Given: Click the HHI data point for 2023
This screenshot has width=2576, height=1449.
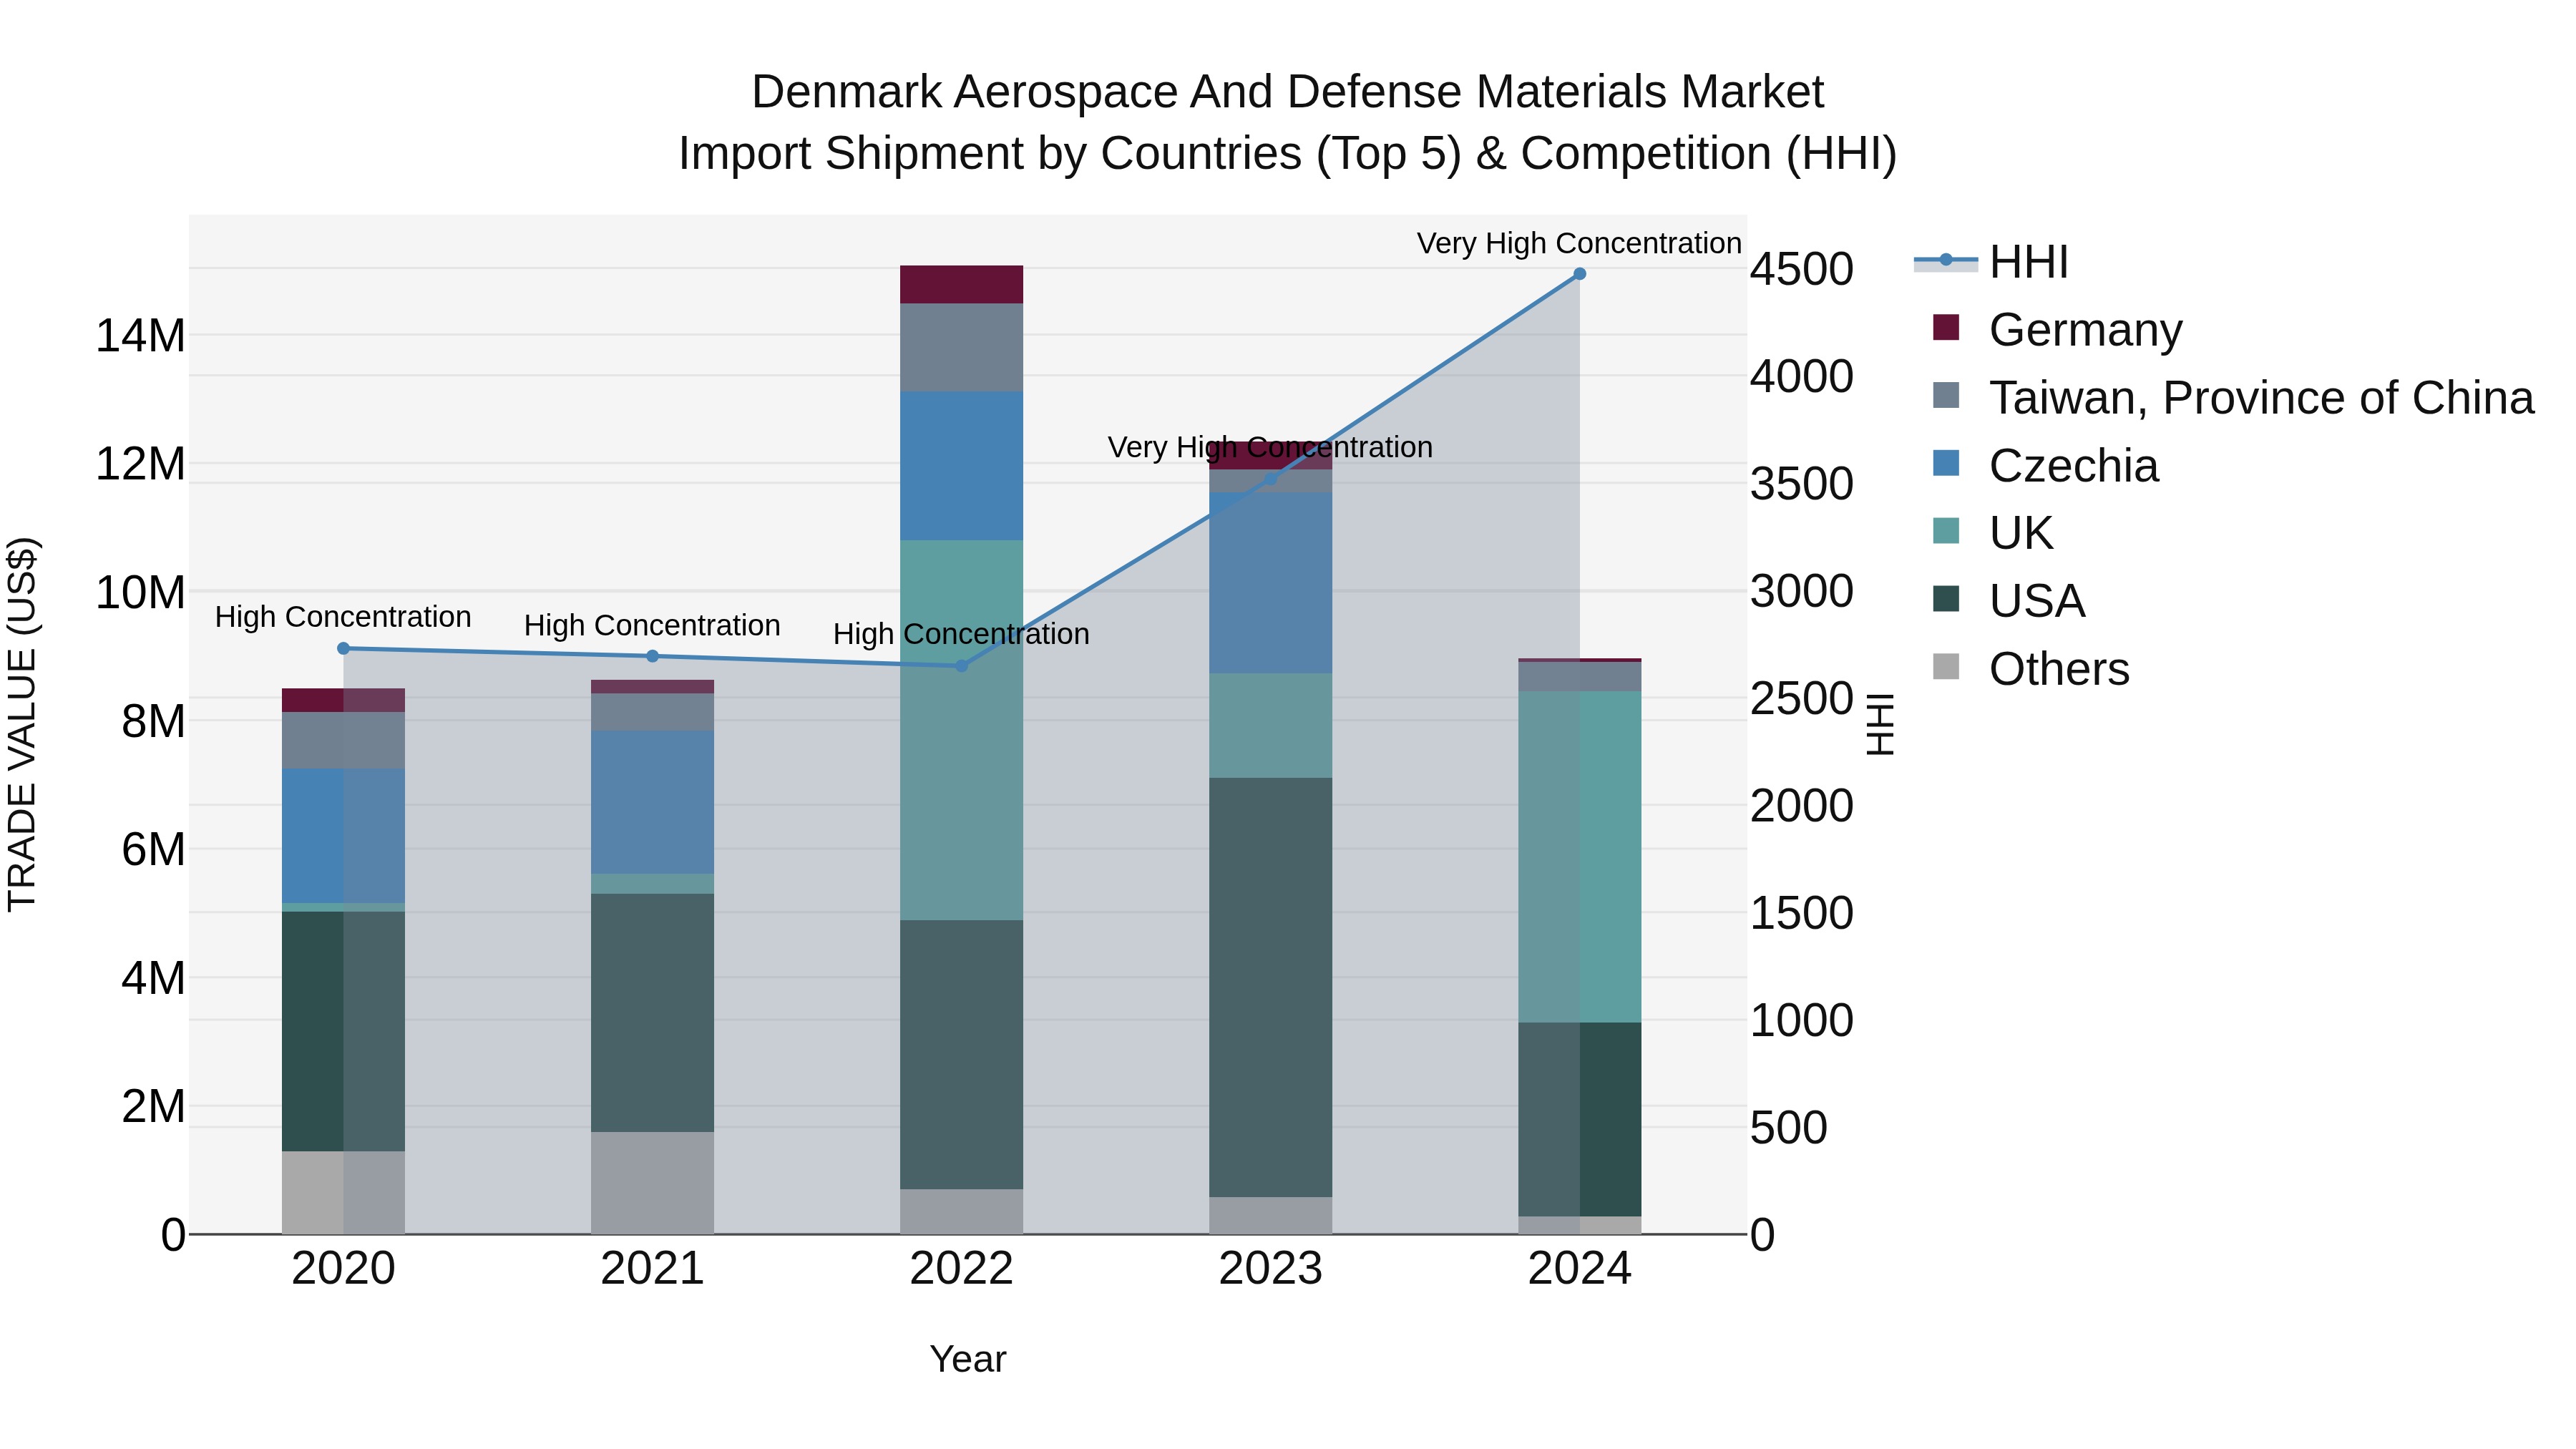Looking at the screenshot, I should point(1271,480).
